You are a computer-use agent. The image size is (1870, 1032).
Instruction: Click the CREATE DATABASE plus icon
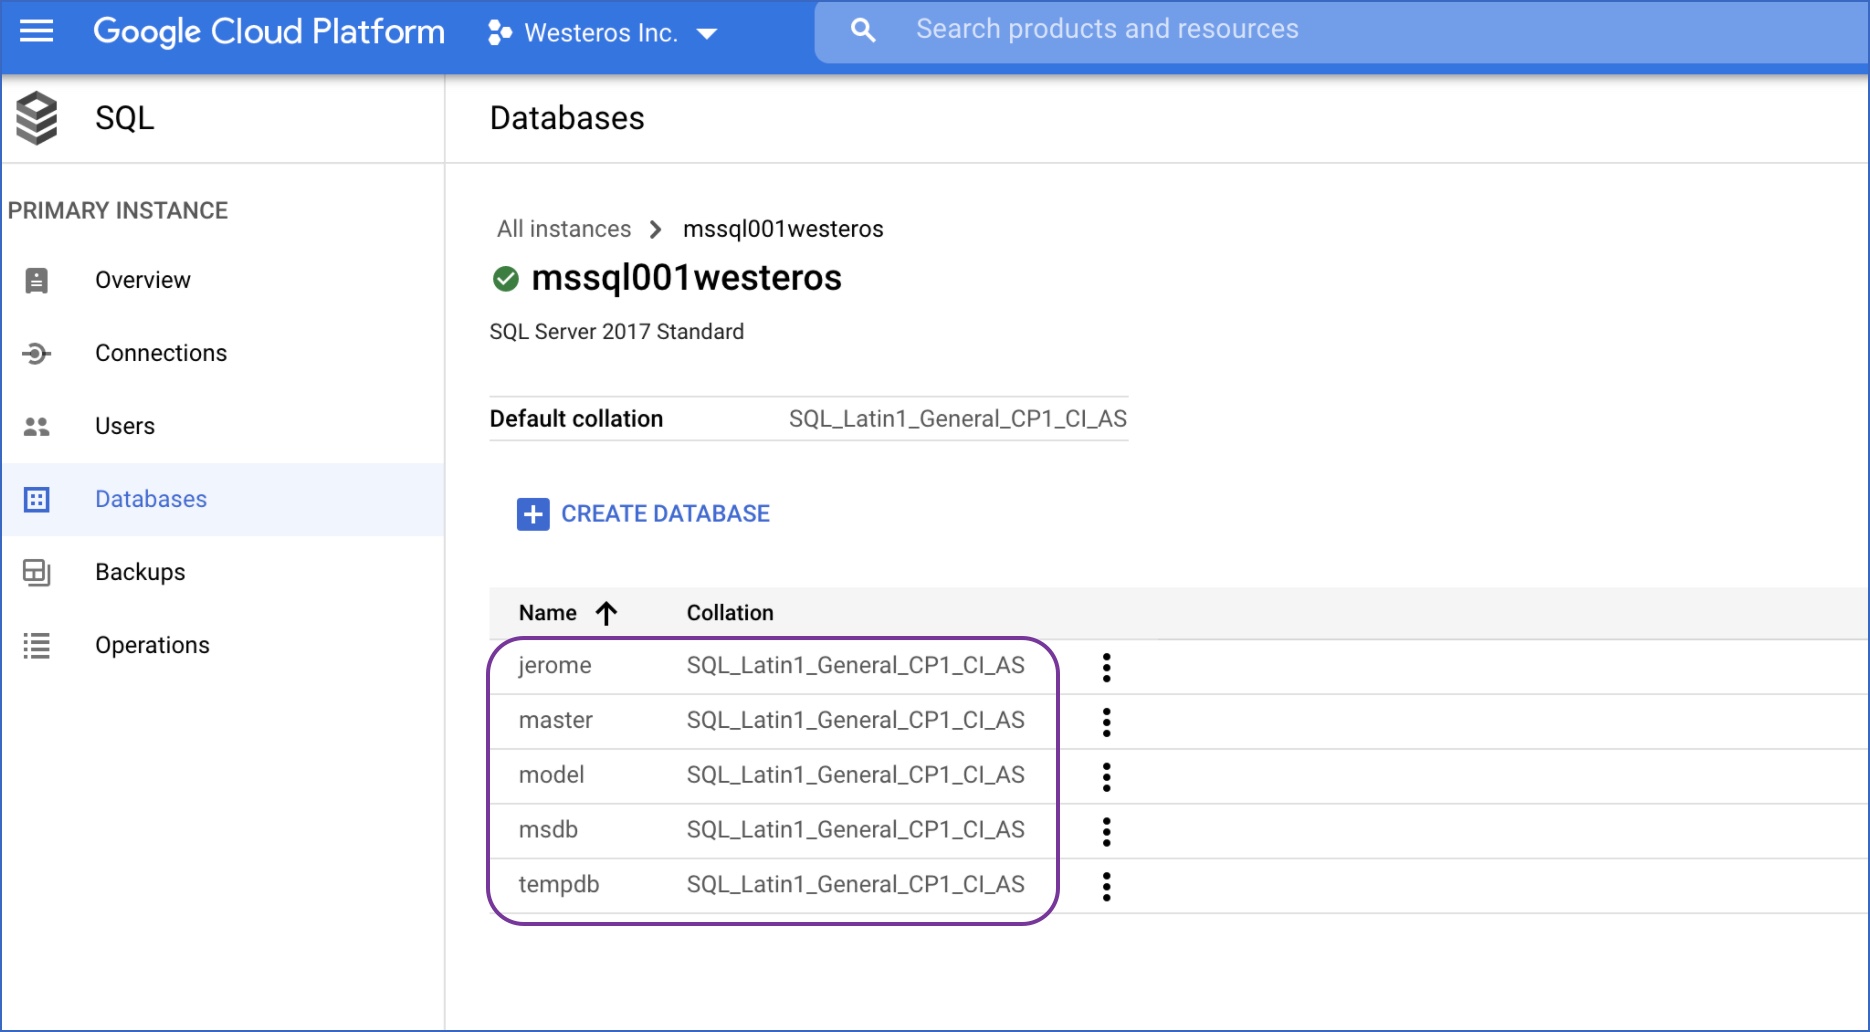coord(533,514)
